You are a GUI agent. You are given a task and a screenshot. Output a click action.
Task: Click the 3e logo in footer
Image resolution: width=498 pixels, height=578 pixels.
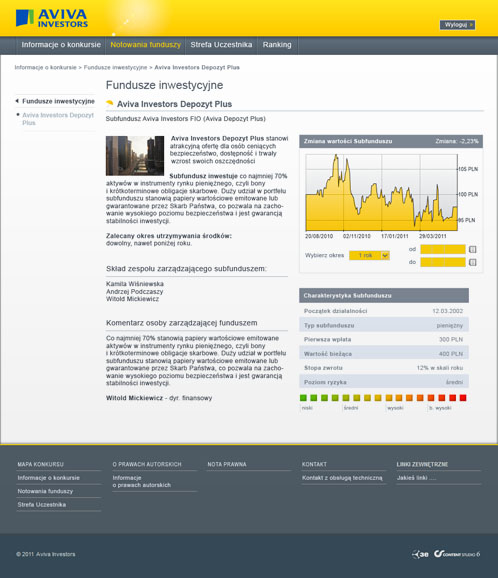point(421,554)
